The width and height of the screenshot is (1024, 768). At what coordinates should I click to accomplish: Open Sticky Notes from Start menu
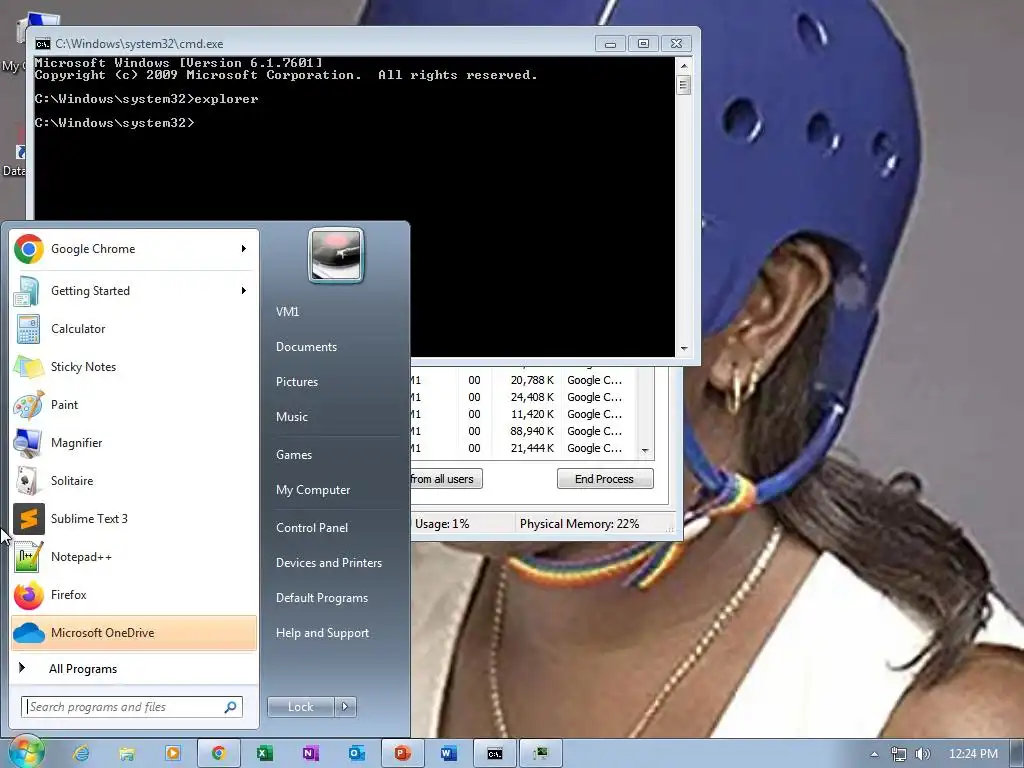[134, 366]
